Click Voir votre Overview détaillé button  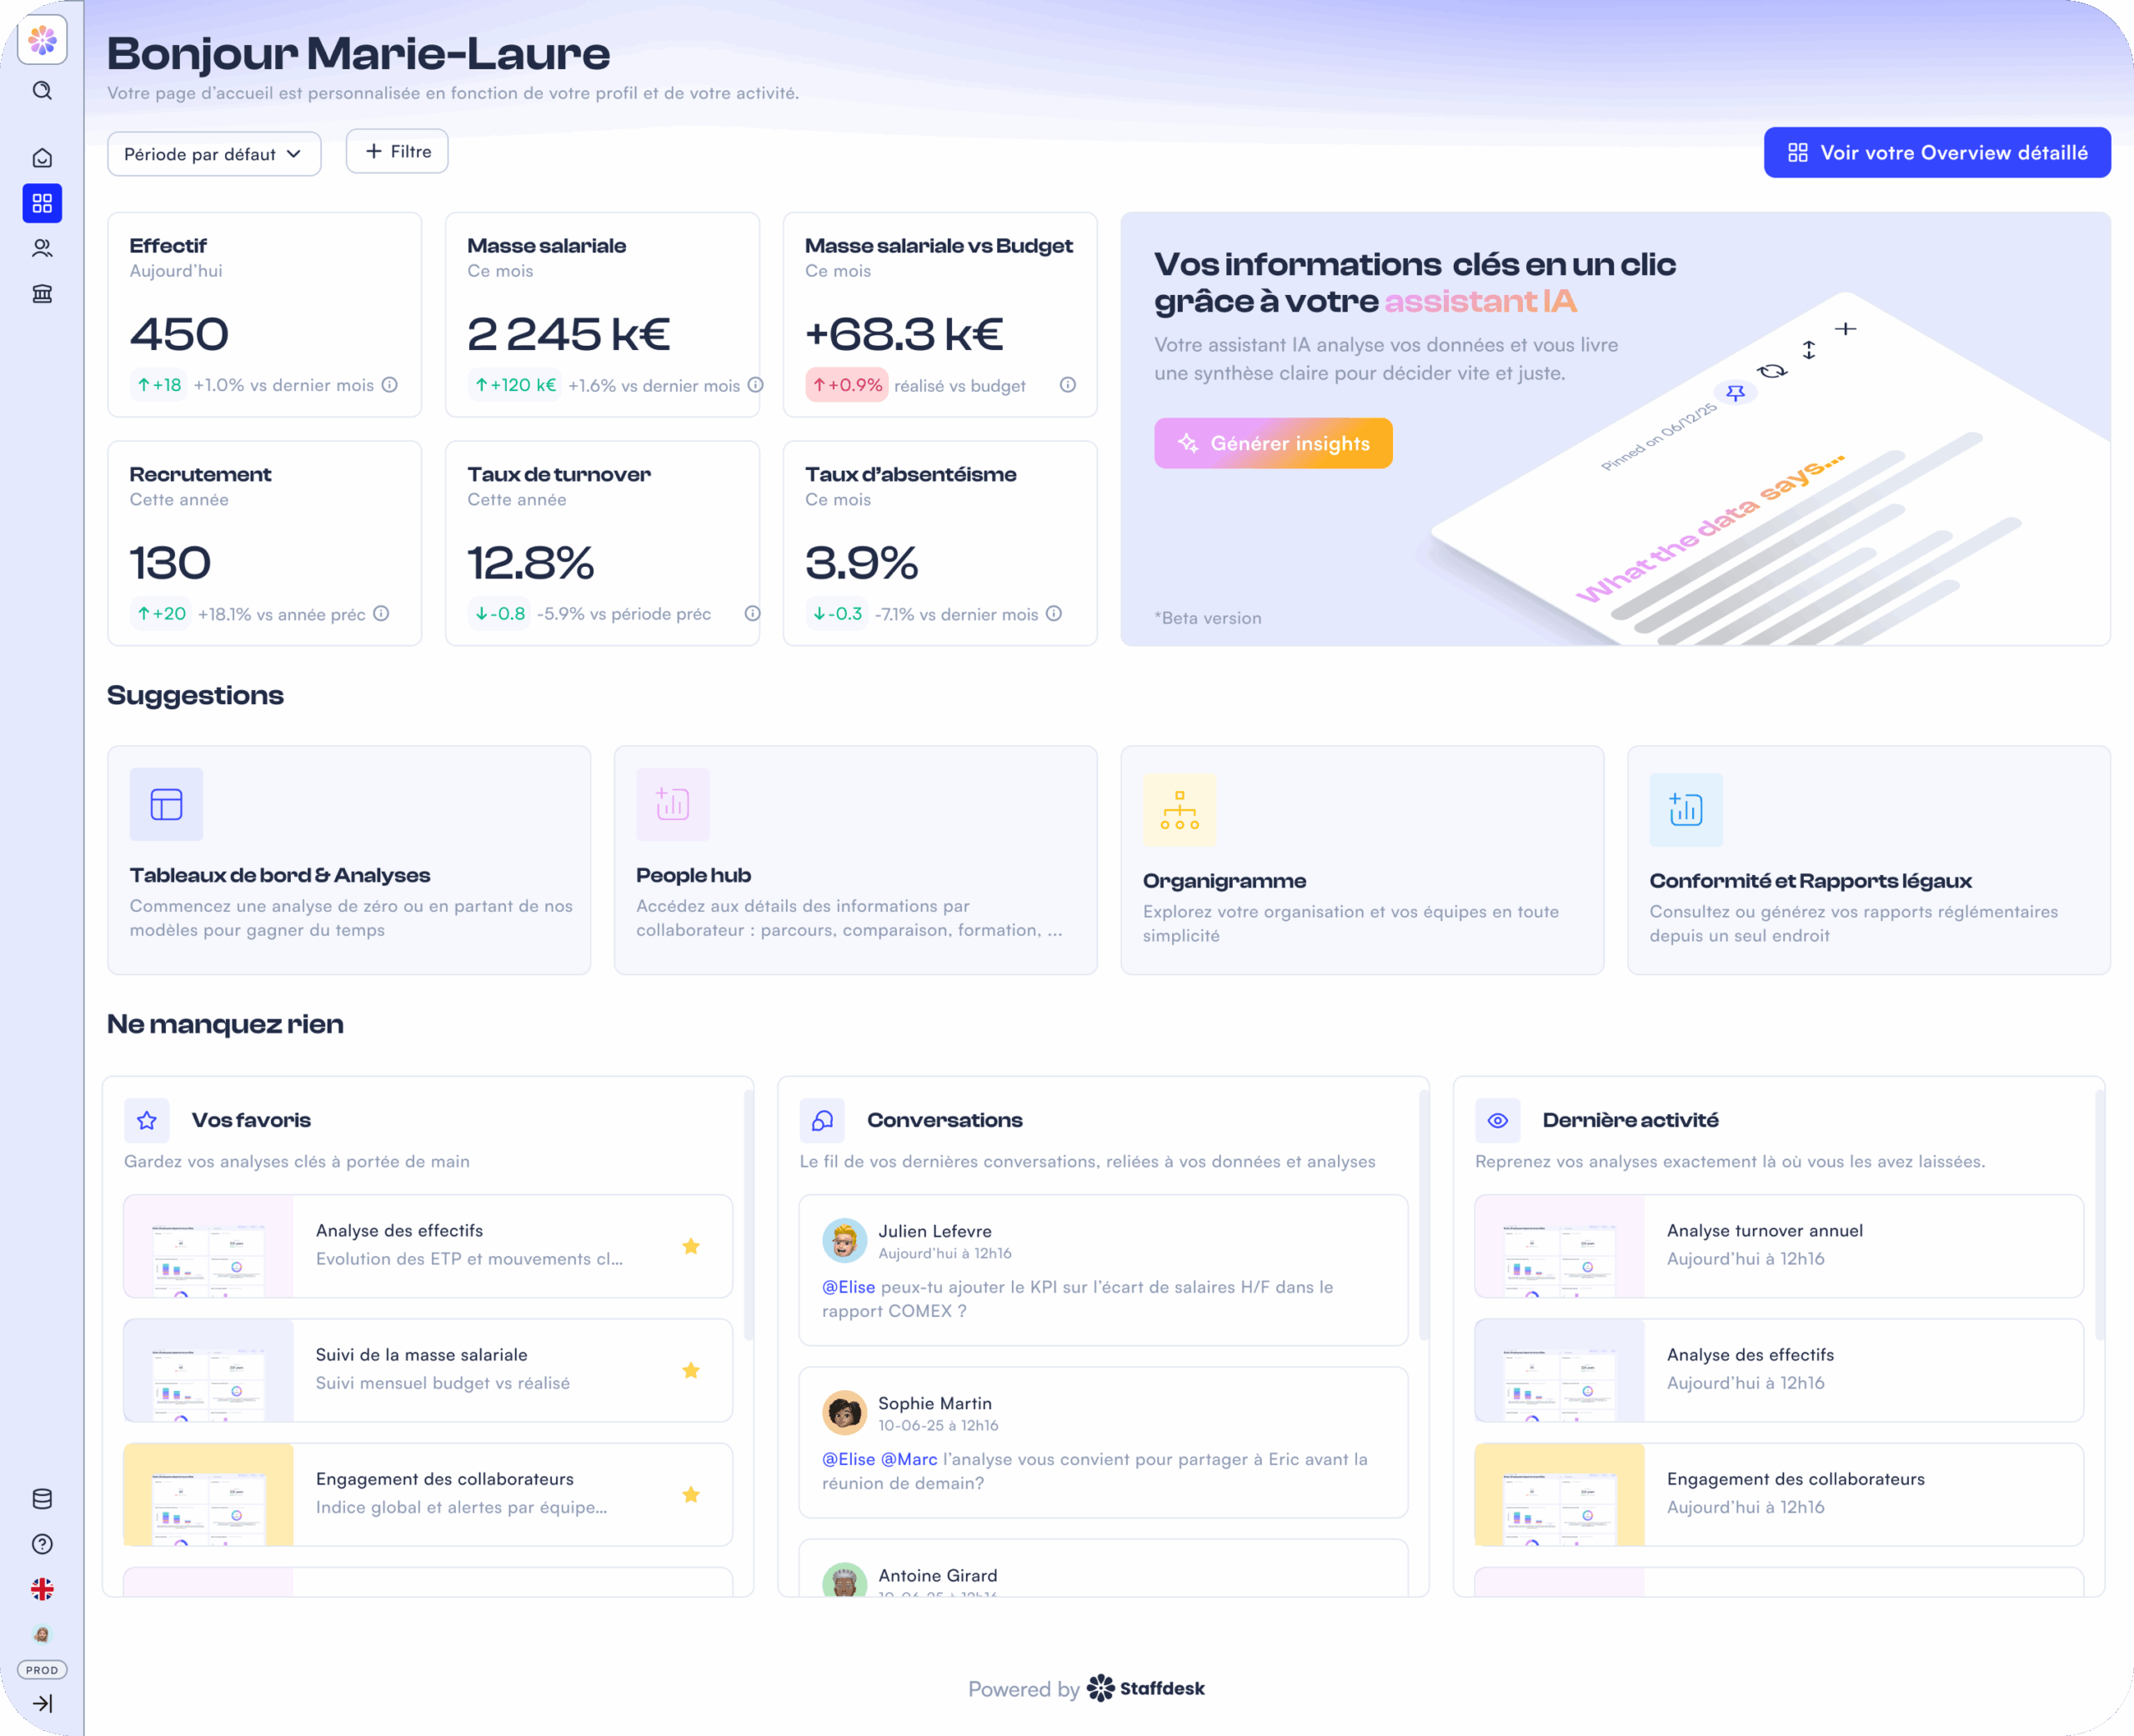point(1937,153)
